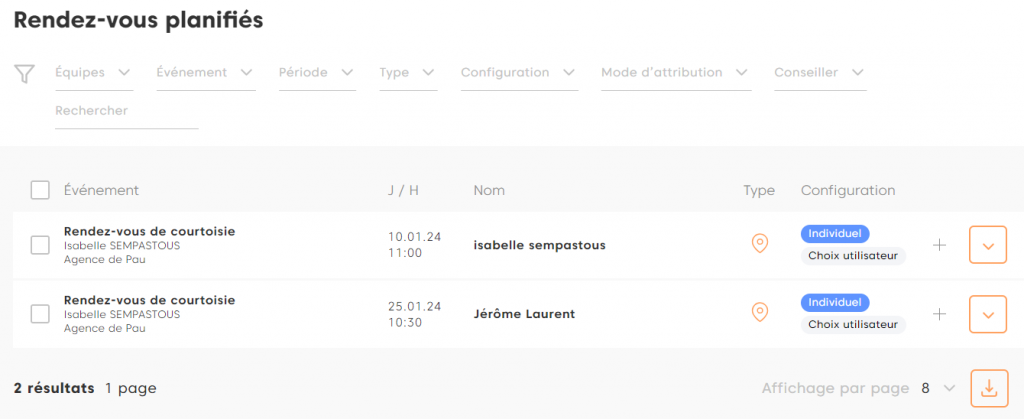Expand the 25.01.24 appointment row details
Image resolution: width=1024 pixels, height=419 pixels.
(x=988, y=314)
